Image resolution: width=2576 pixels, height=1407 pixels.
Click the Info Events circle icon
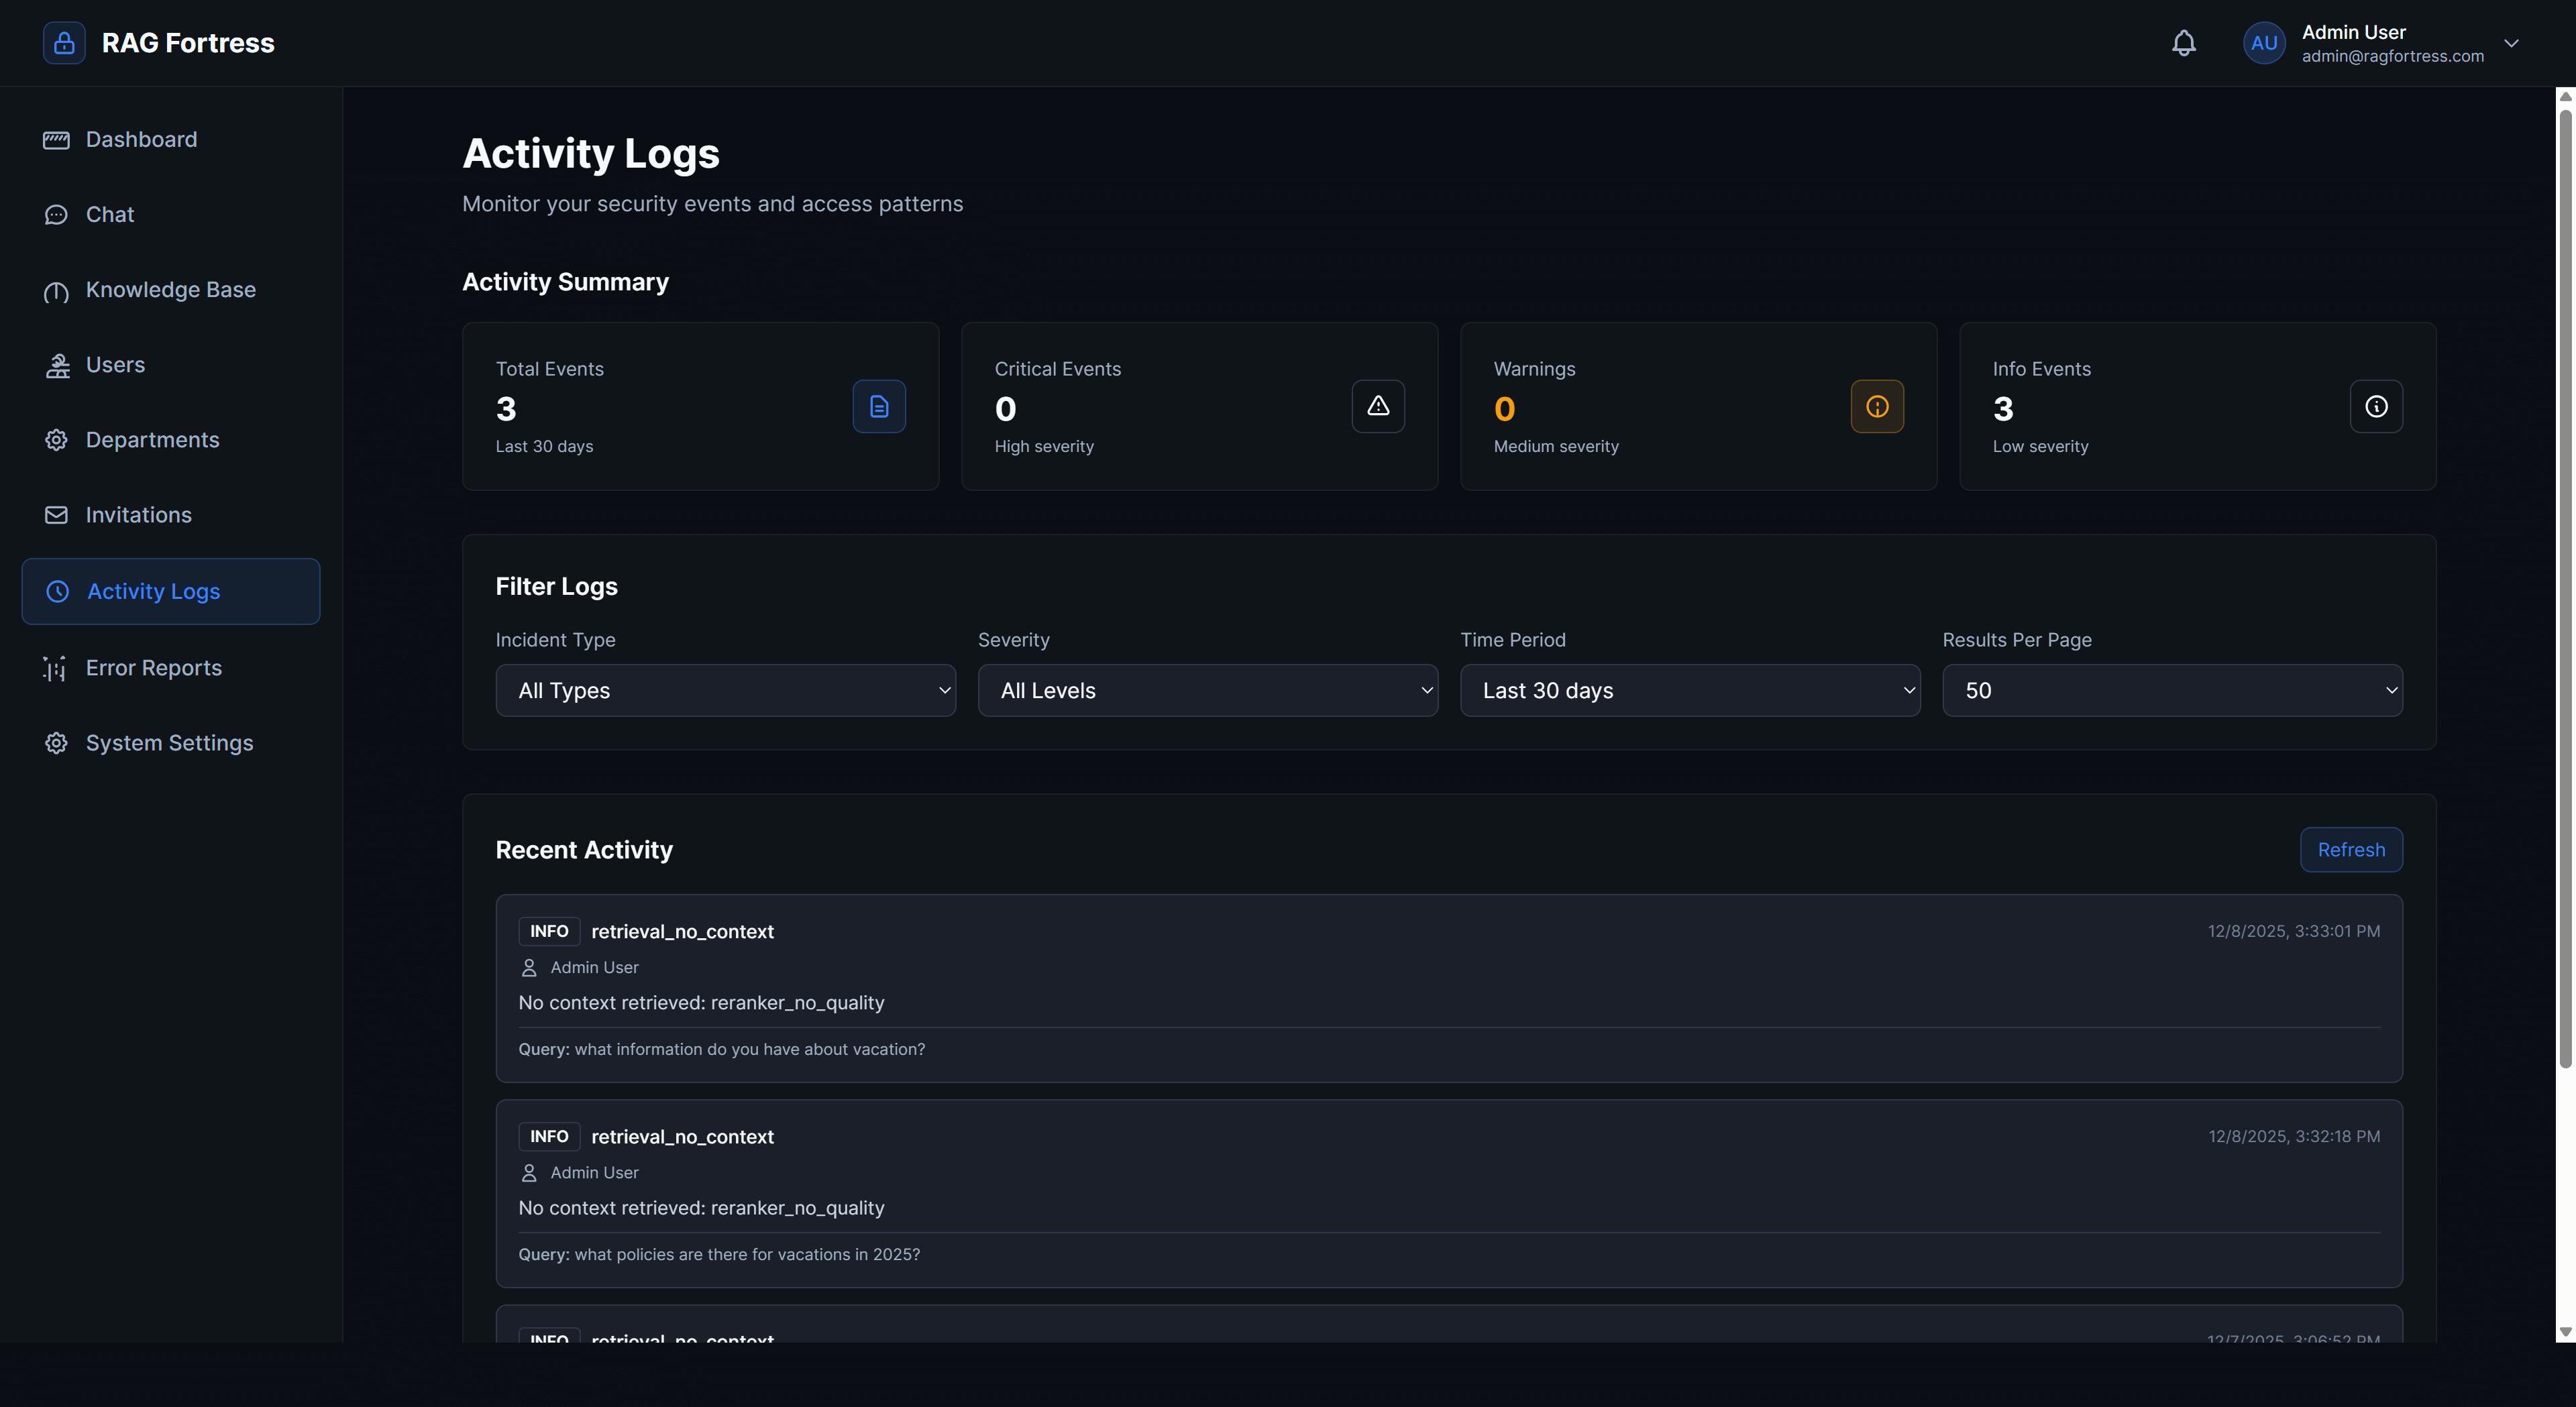click(2376, 406)
